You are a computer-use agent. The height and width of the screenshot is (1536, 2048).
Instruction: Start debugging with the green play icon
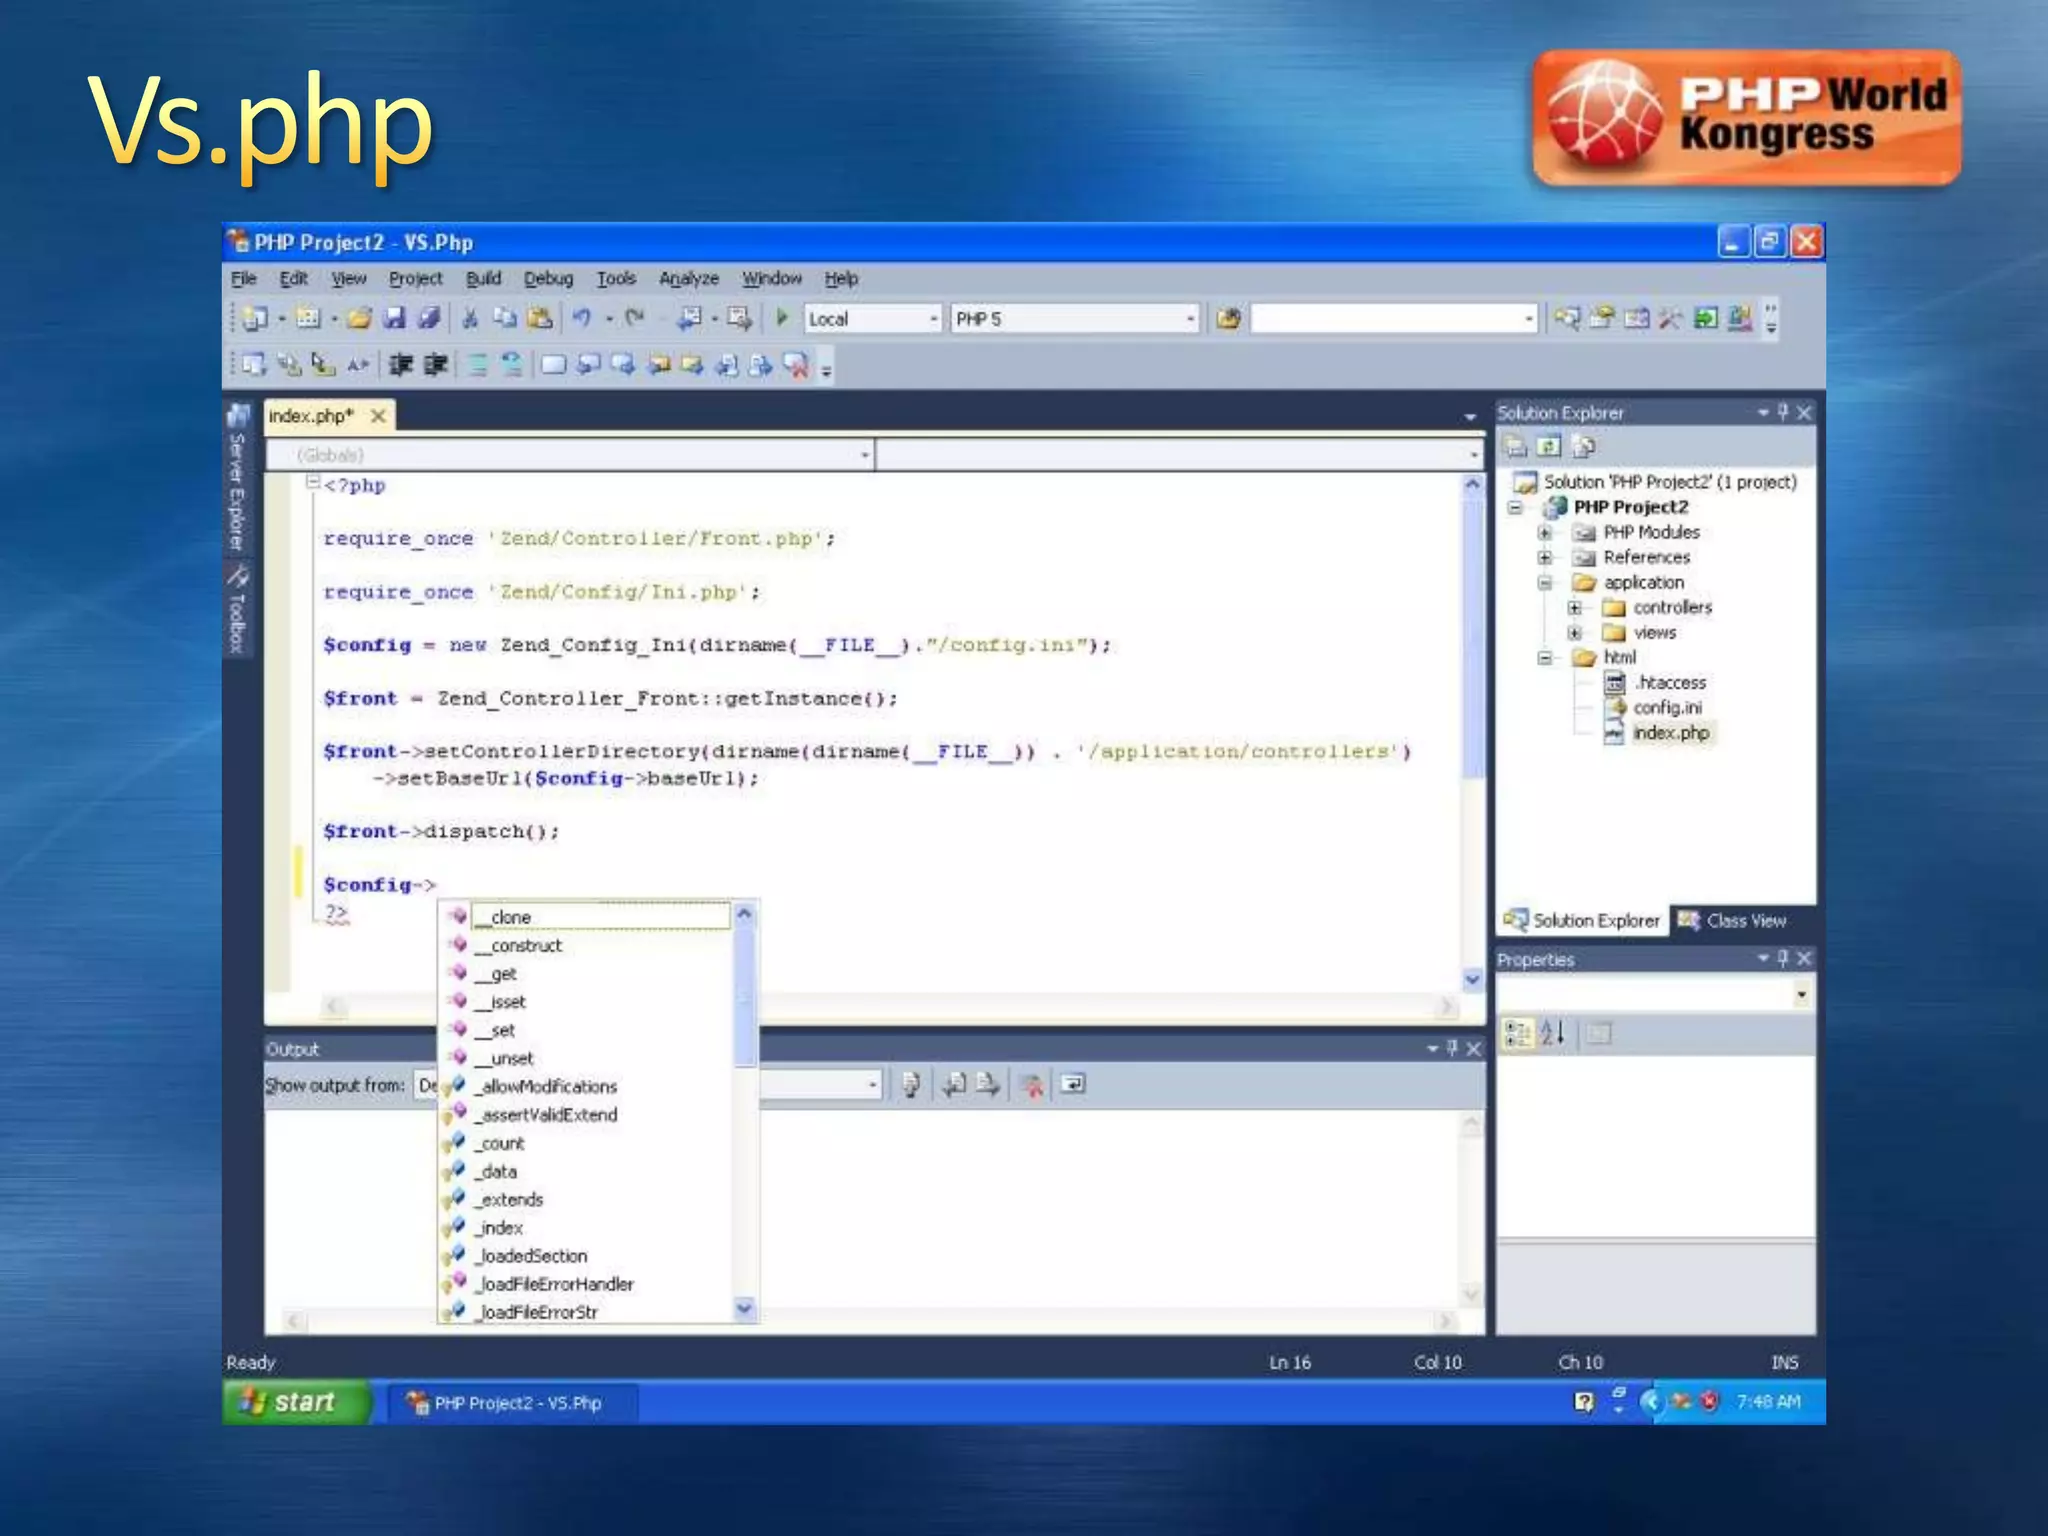coord(783,318)
